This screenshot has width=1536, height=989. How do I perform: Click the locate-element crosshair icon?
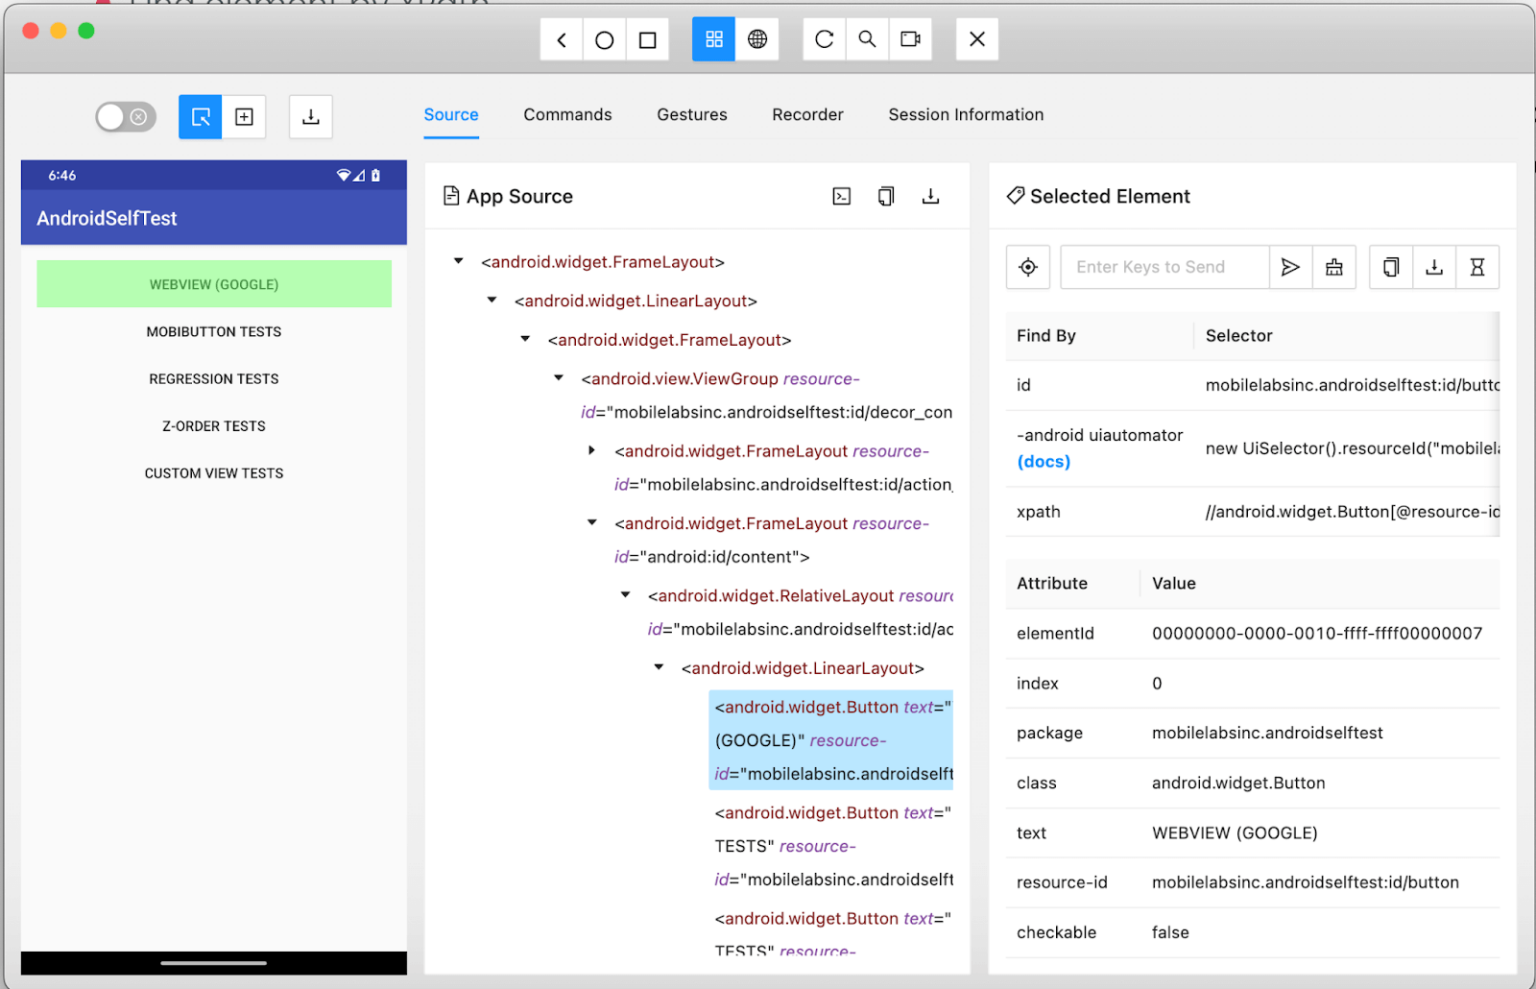[1028, 267]
